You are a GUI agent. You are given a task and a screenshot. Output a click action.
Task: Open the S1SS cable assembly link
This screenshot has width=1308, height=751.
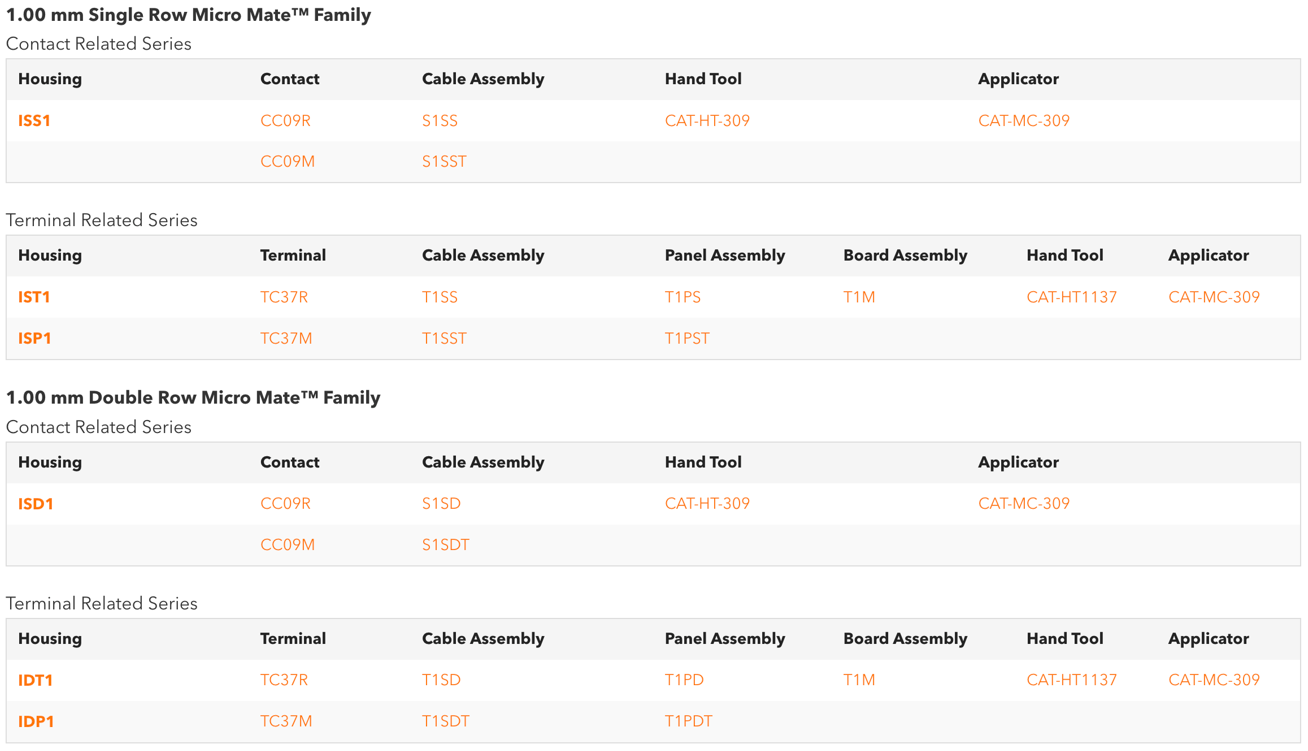440,121
